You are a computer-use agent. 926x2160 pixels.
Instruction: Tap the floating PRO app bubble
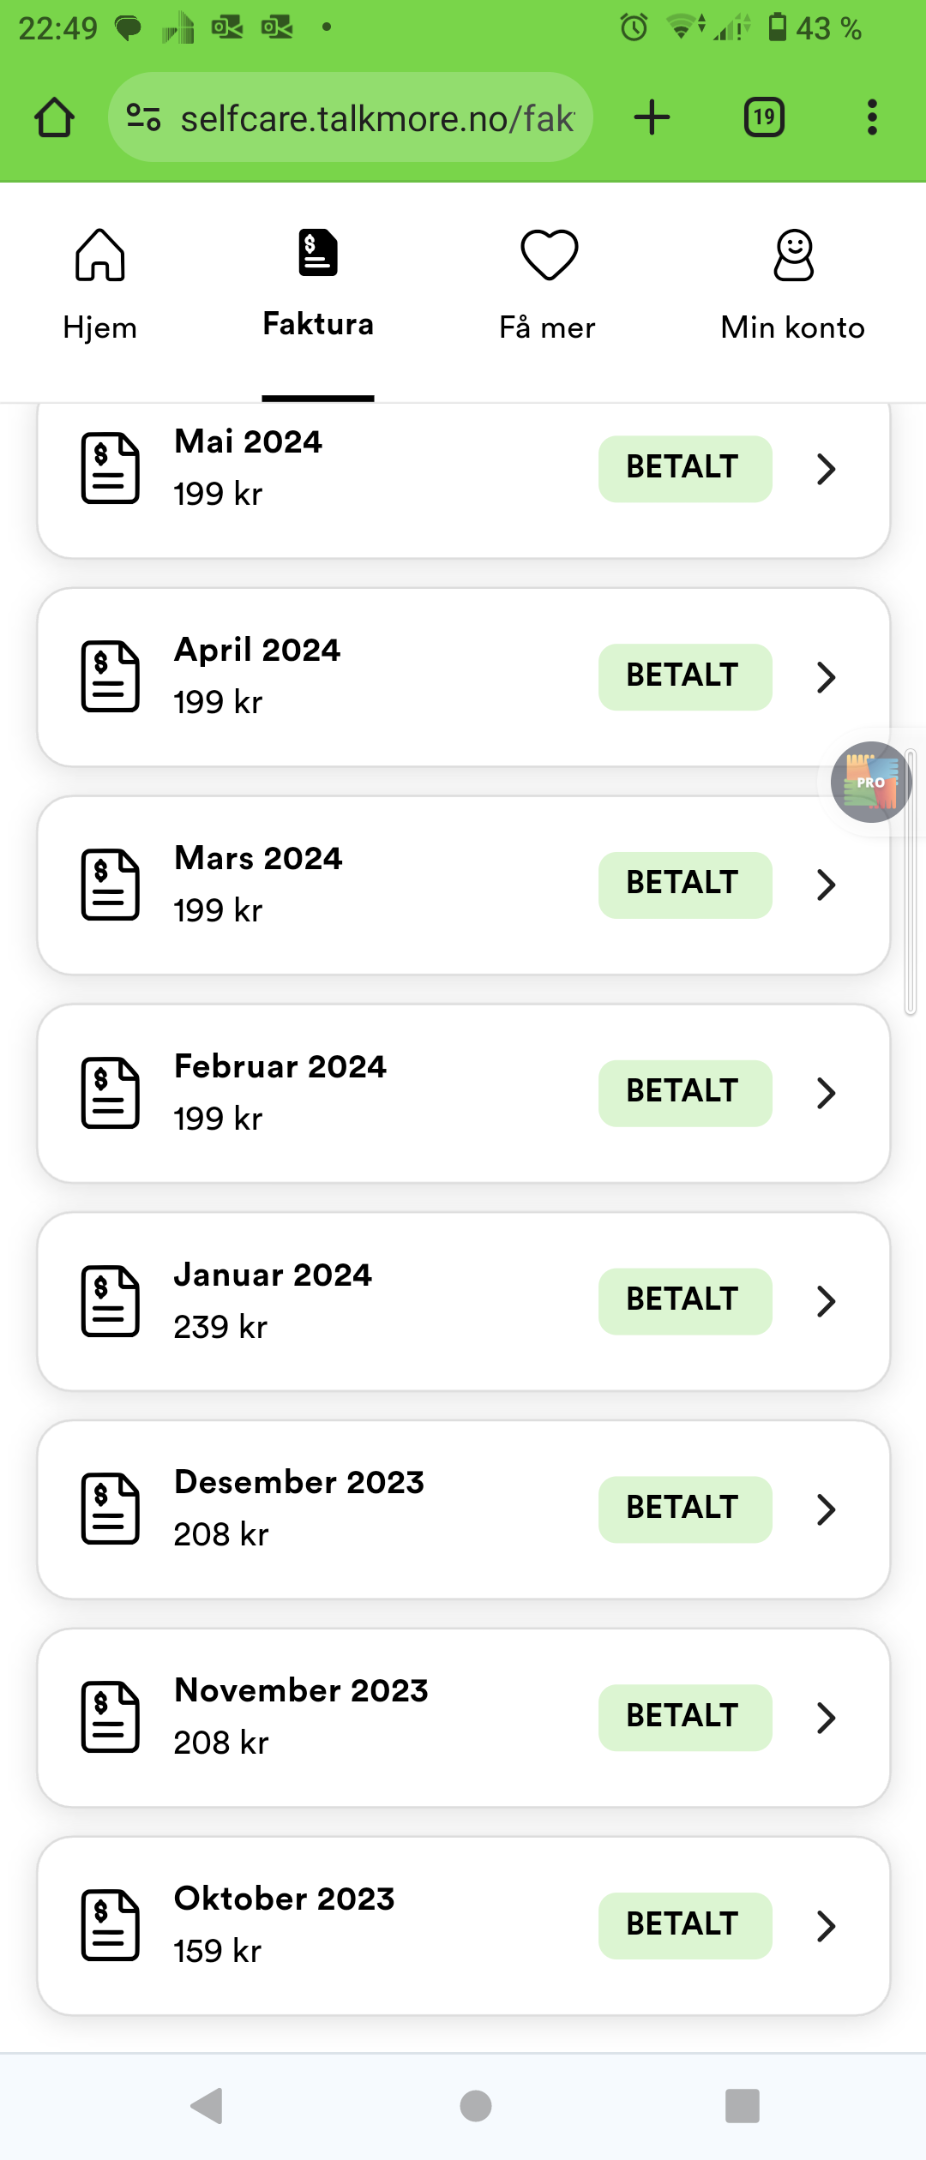click(x=871, y=782)
